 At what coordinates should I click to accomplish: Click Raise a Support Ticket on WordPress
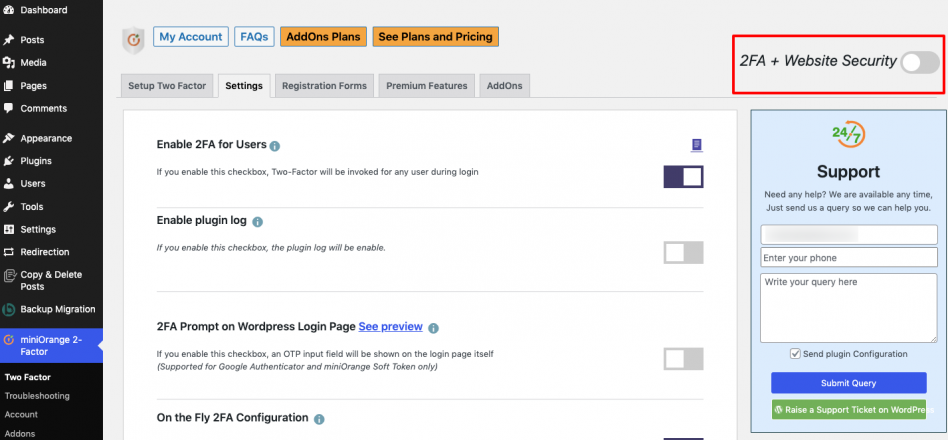(x=848, y=410)
